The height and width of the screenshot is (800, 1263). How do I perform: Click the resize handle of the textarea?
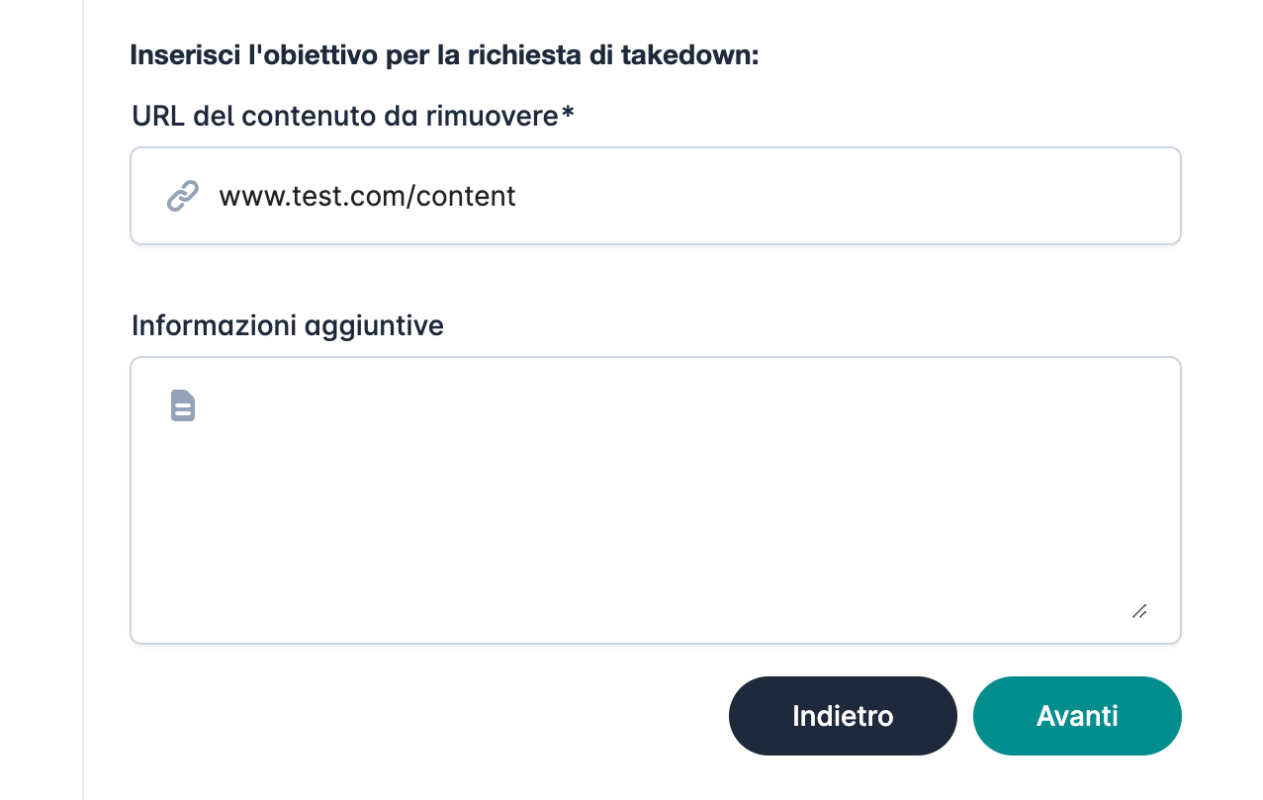1139,611
